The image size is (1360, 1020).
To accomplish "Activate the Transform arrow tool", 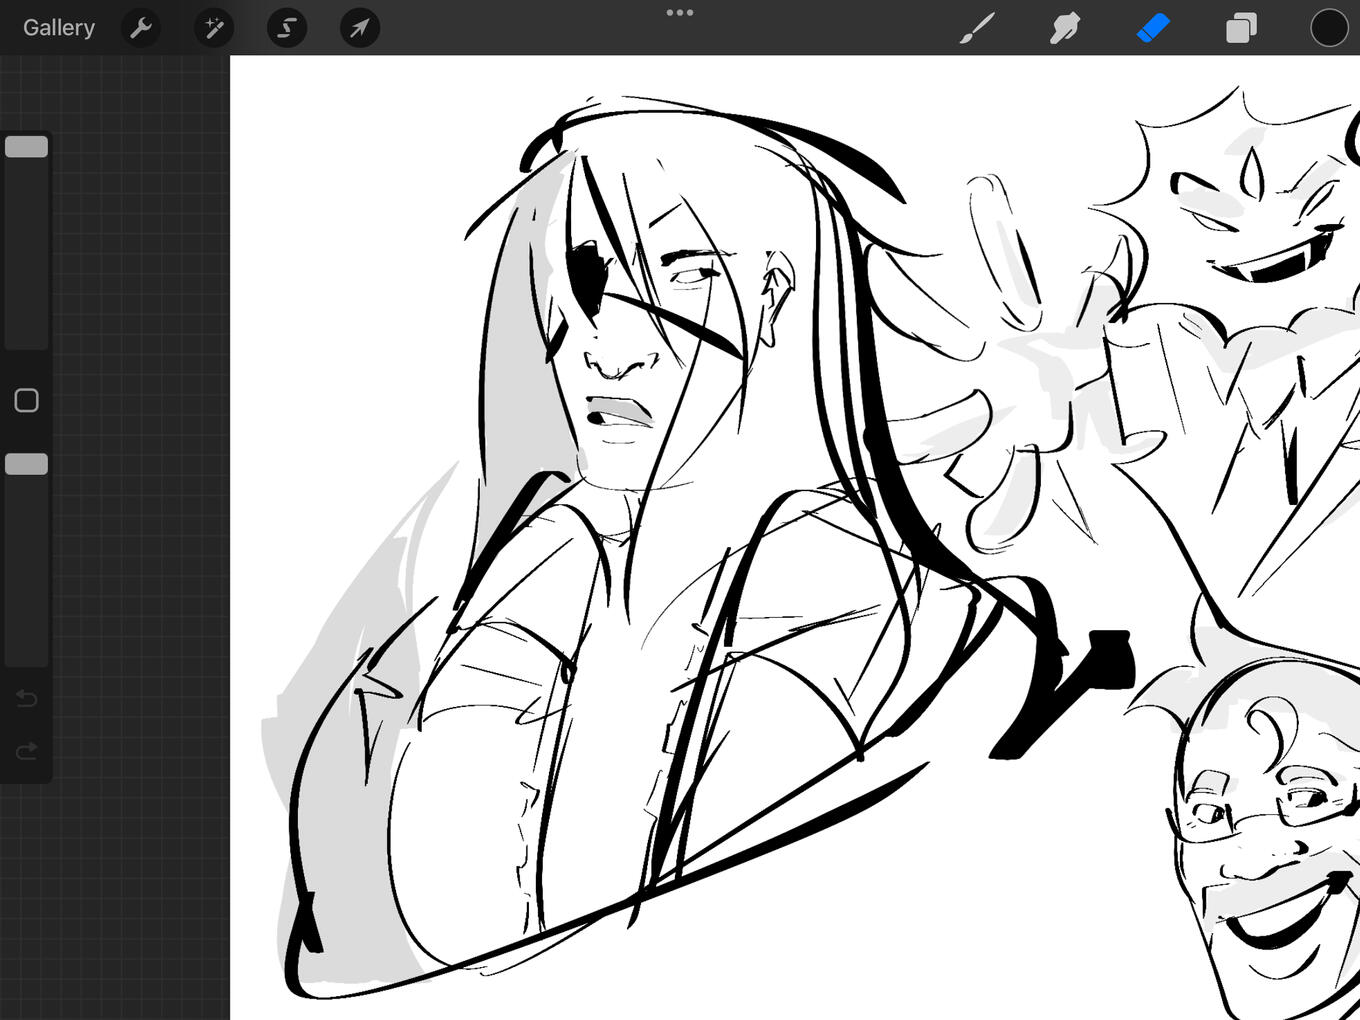I will [360, 28].
